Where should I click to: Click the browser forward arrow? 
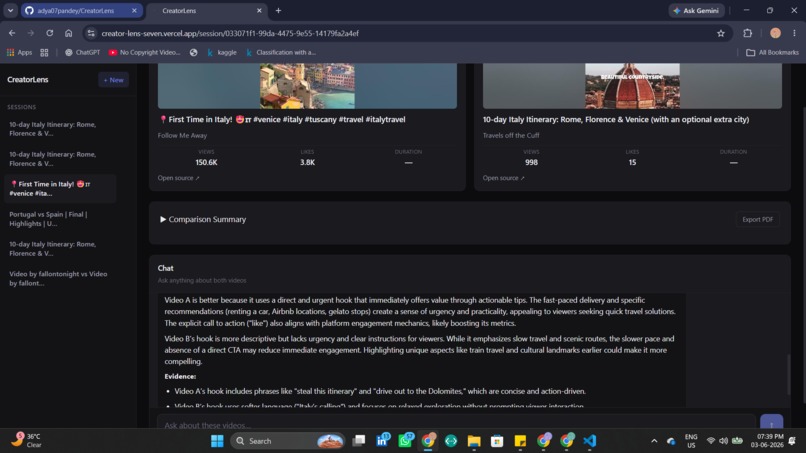tap(31, 33)
